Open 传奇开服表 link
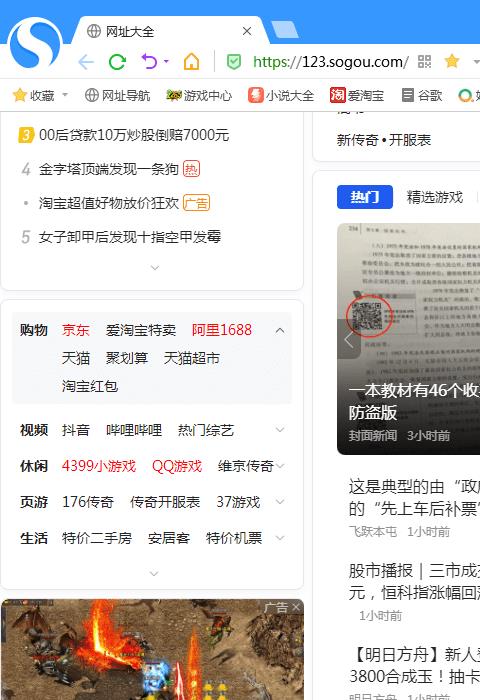 coord(165,502)
